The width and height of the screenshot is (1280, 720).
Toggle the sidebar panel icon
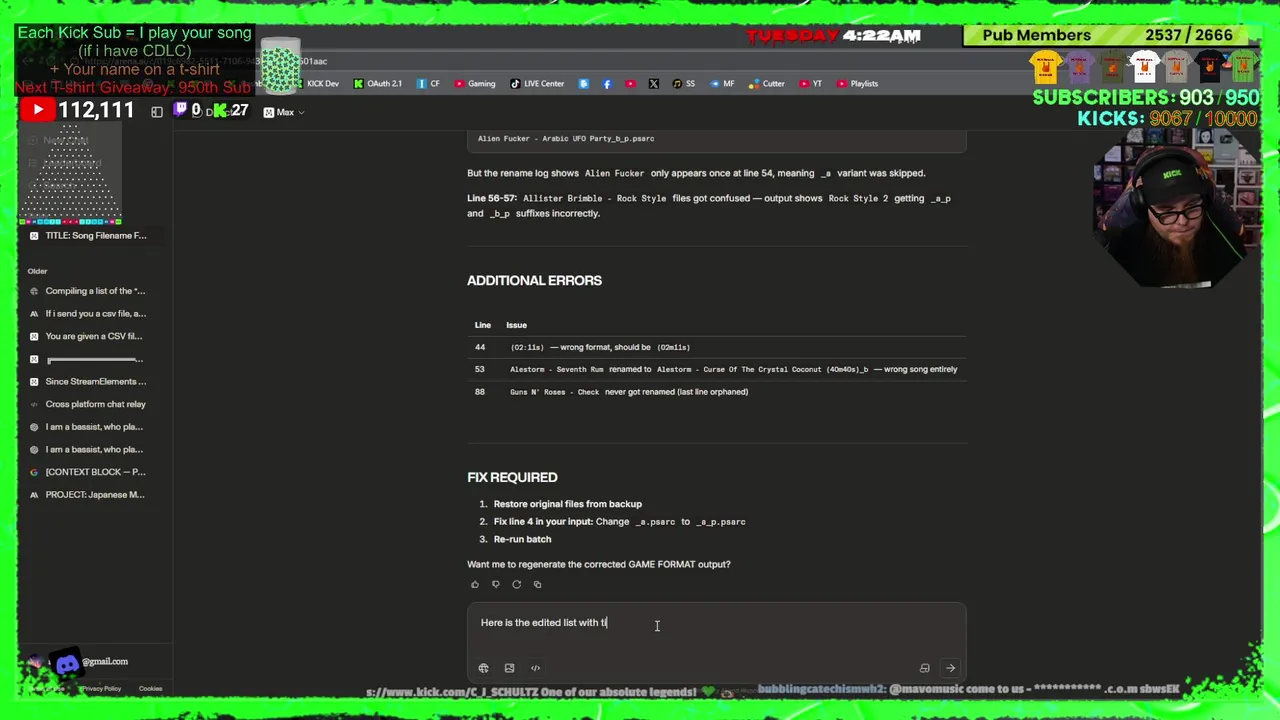tap(157, 112)
